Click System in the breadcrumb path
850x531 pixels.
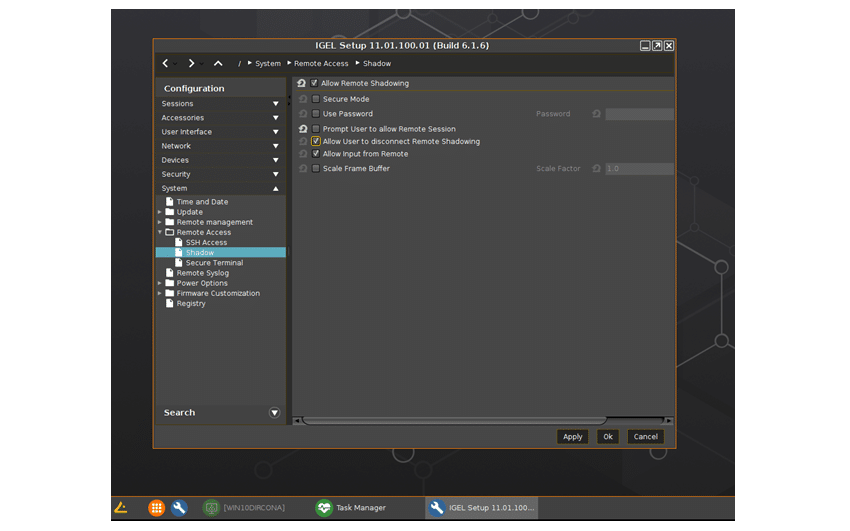[x=268, y=63]
